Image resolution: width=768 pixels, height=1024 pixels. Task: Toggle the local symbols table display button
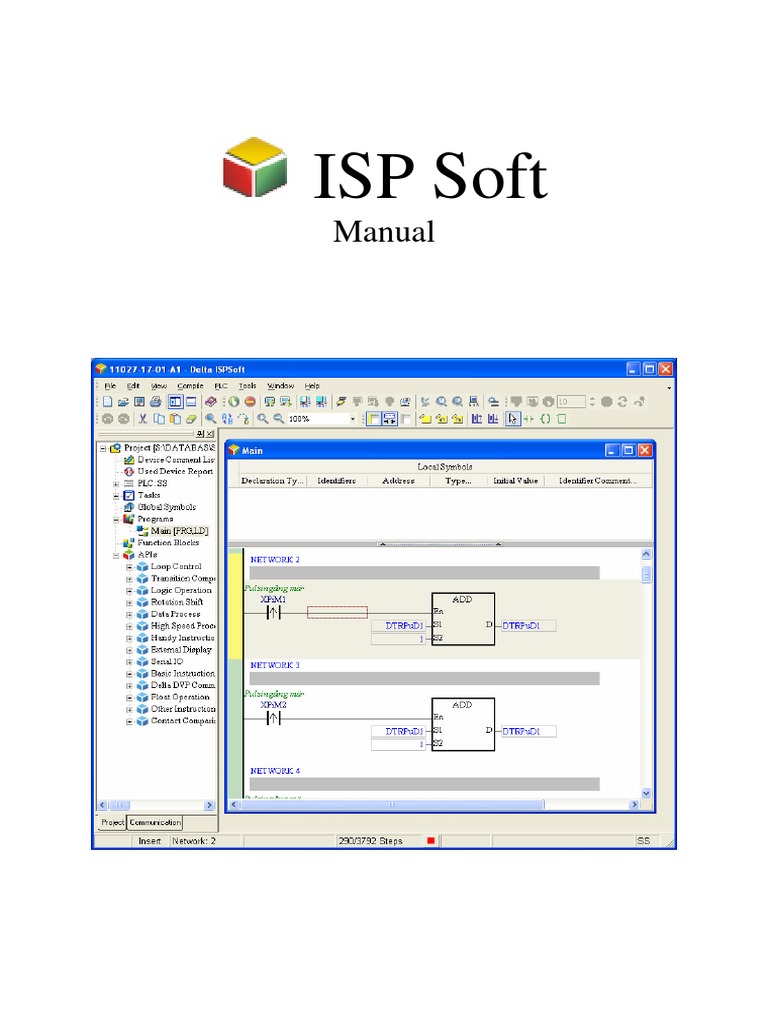(374, 419)
